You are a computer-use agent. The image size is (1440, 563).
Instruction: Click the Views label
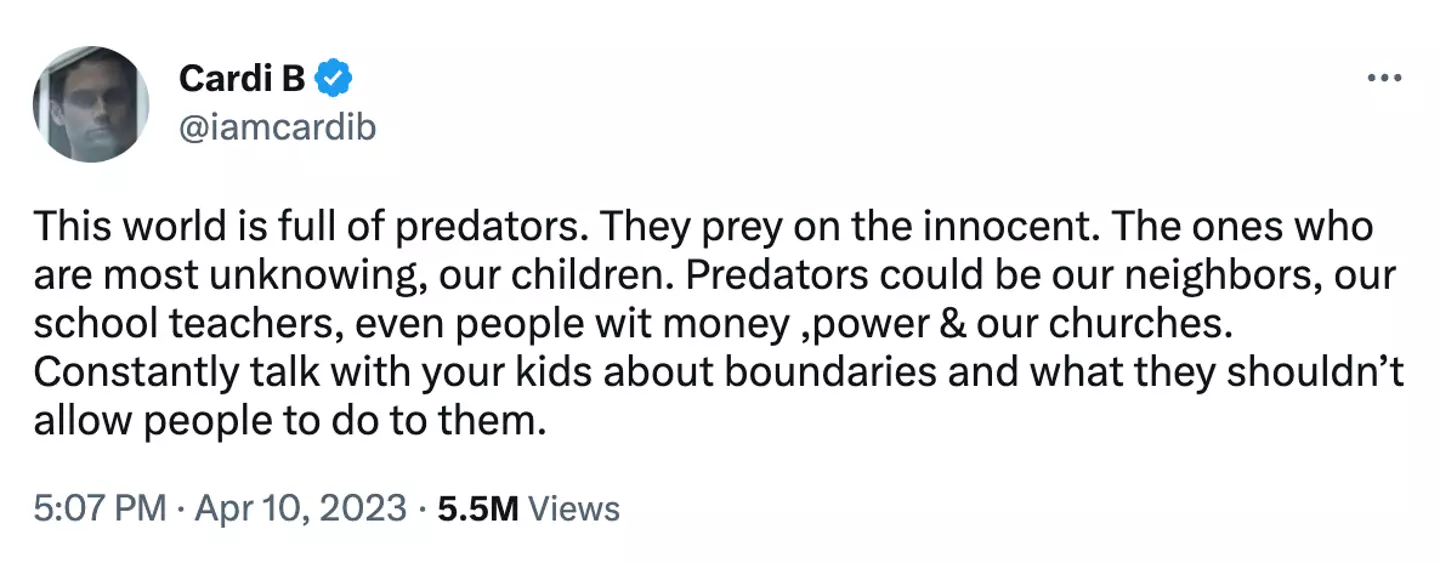[573, 508]
